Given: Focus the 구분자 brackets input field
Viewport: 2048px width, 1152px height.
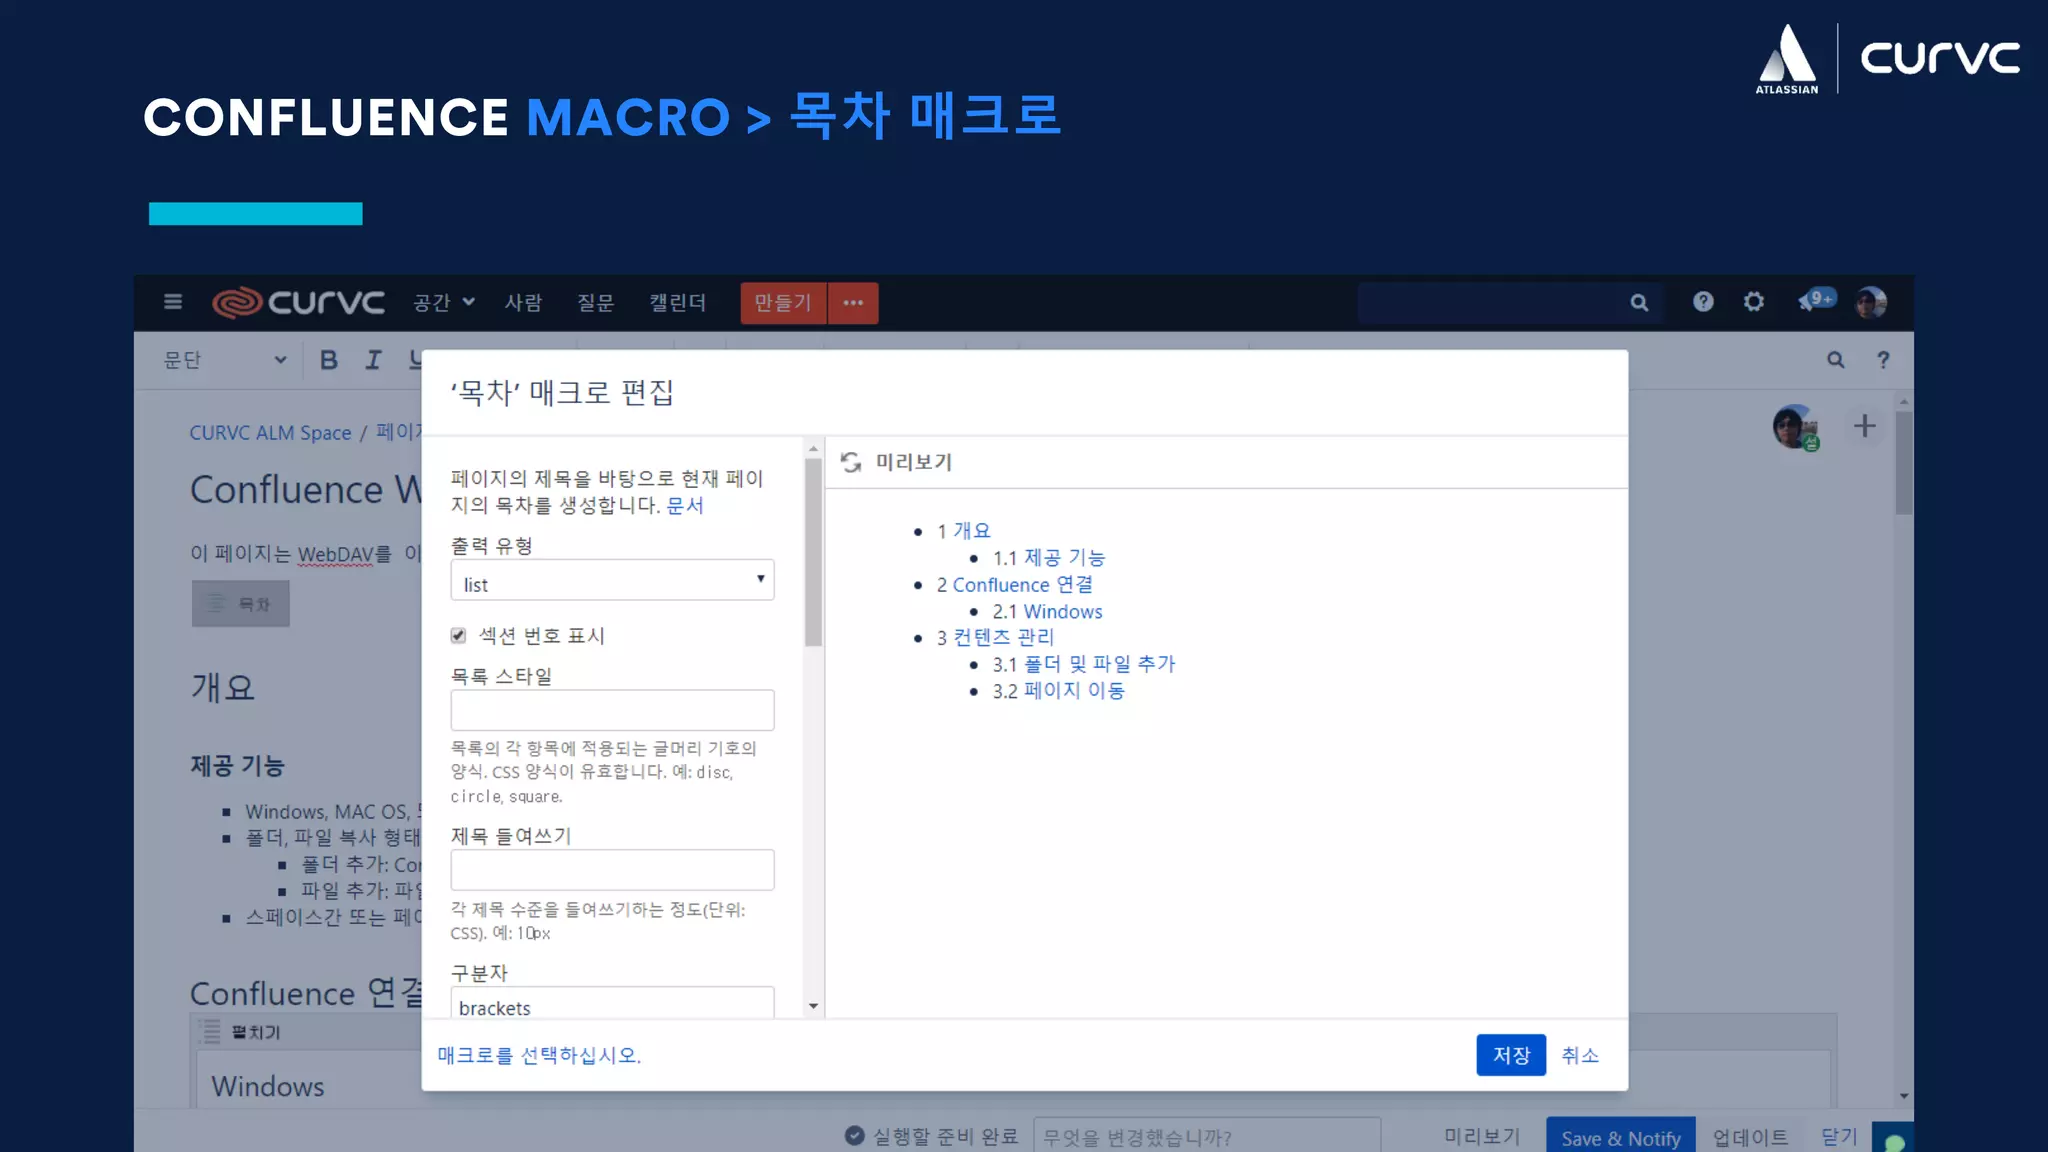Looking at the screenshot, I should [x=612, y=1003].
